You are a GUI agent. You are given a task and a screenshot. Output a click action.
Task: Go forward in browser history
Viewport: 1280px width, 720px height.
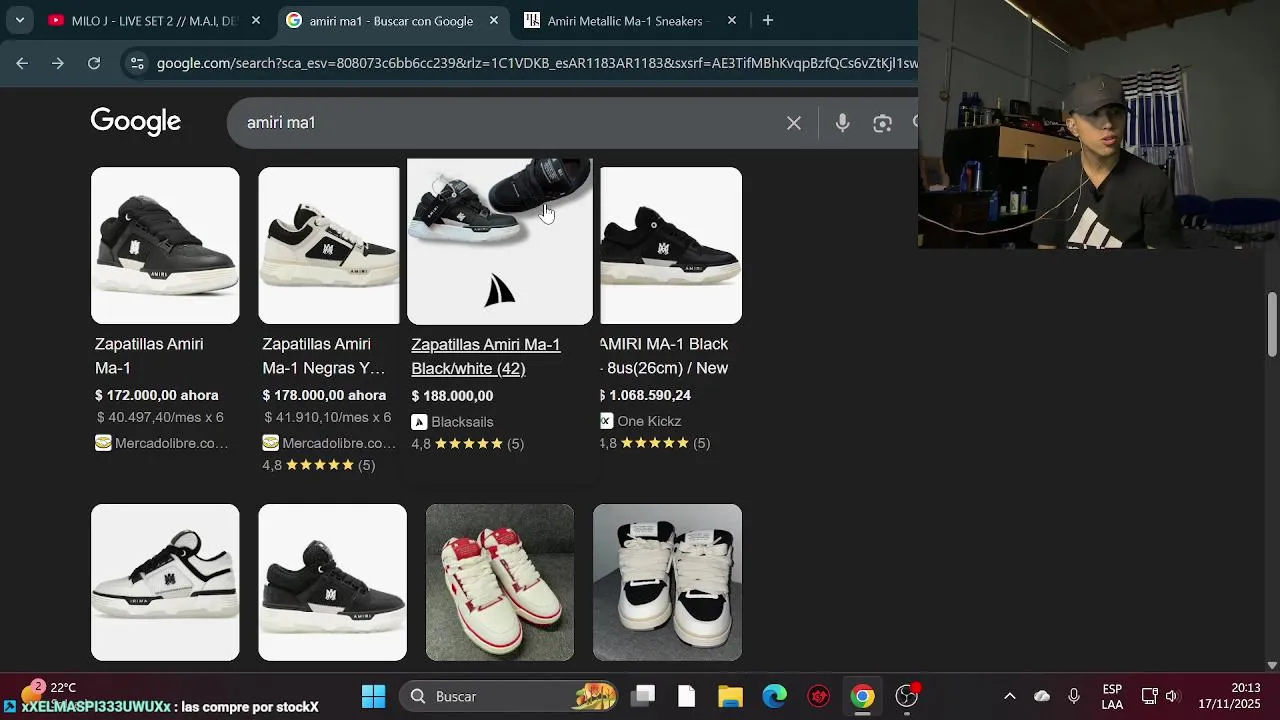pos(58,63)
